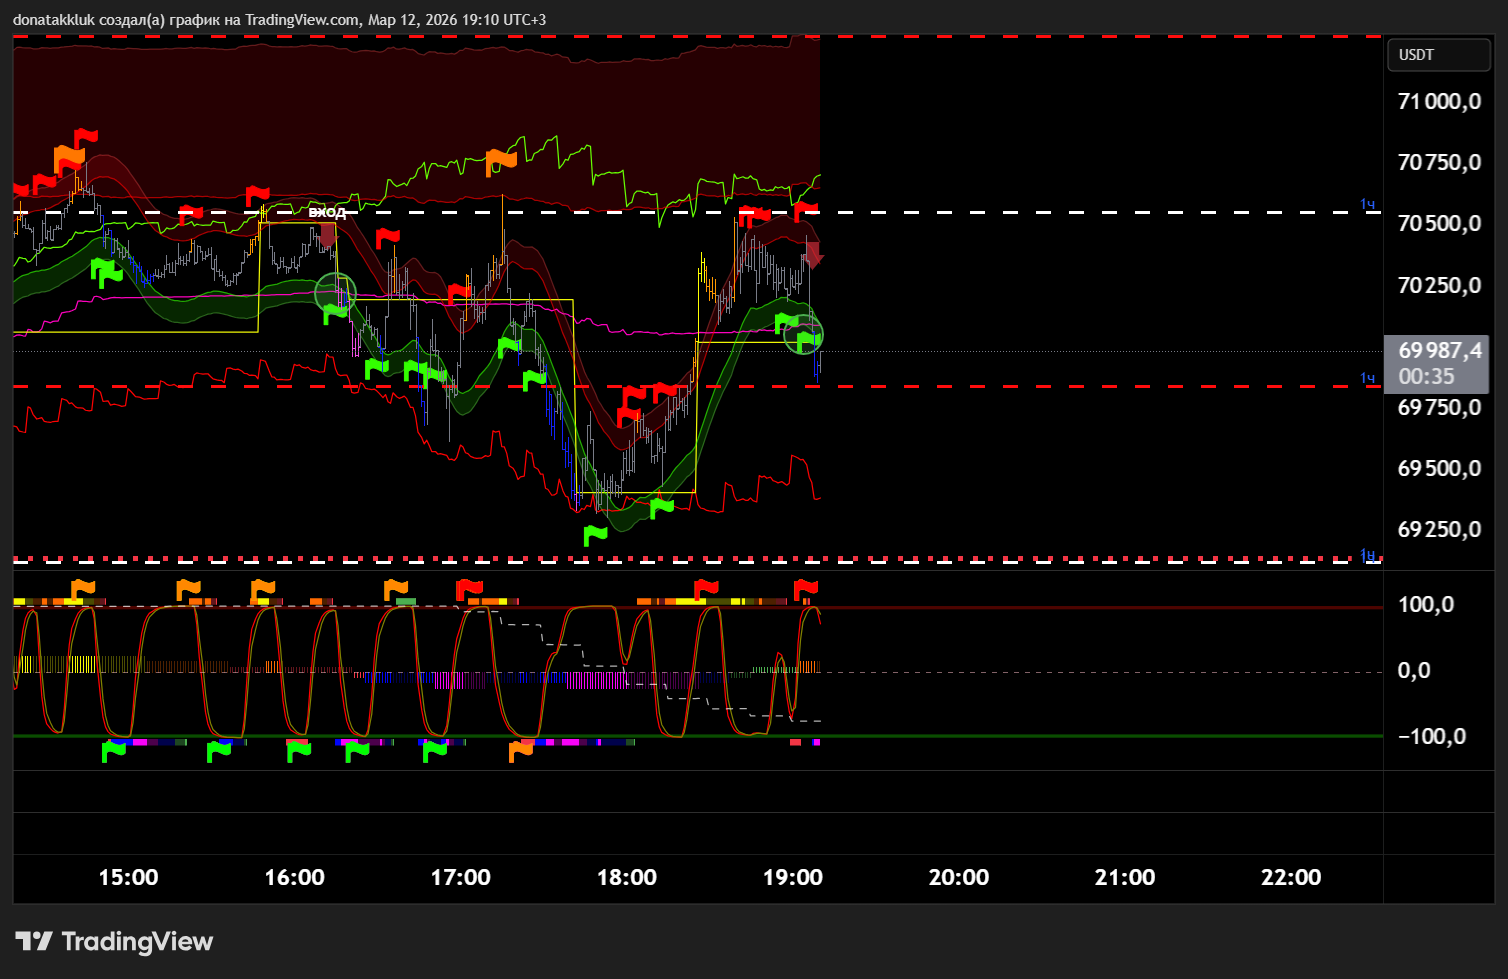Click the orange flag on the lime line near 17:15

500,161
